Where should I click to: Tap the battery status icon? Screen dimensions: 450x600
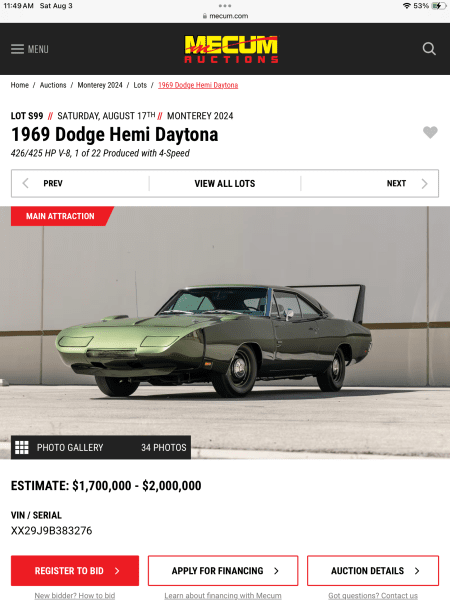(439, 6)
